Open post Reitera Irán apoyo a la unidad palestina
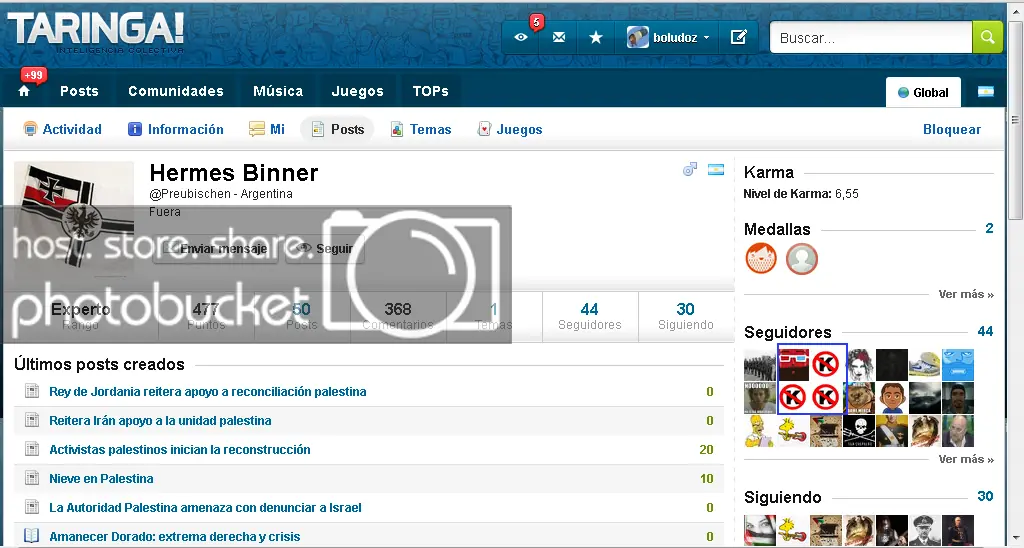 pos(160,421)
